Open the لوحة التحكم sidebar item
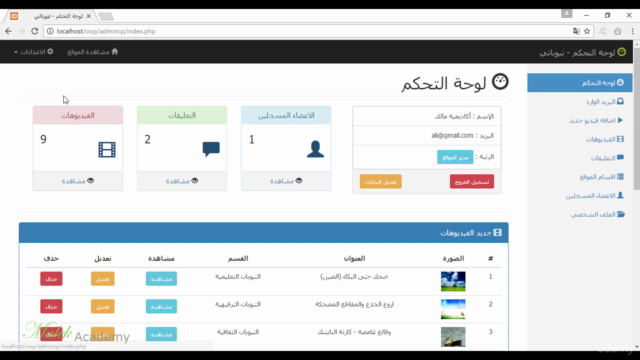Viewport: 640px width, 360px height. [580, 83]
